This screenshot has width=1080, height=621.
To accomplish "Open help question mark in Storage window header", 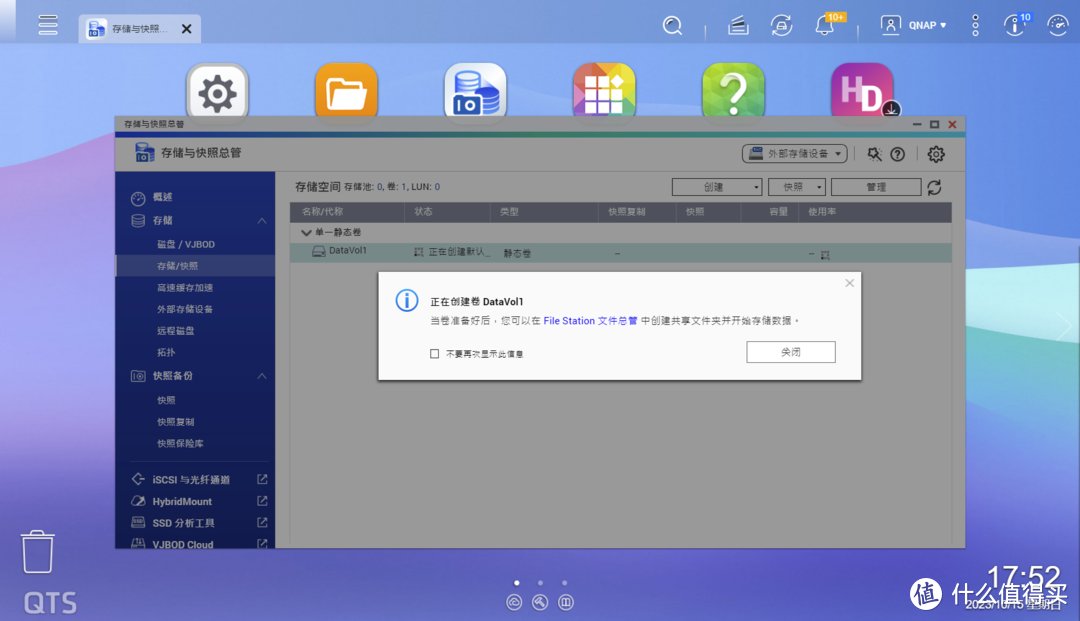I will [897, 154].
